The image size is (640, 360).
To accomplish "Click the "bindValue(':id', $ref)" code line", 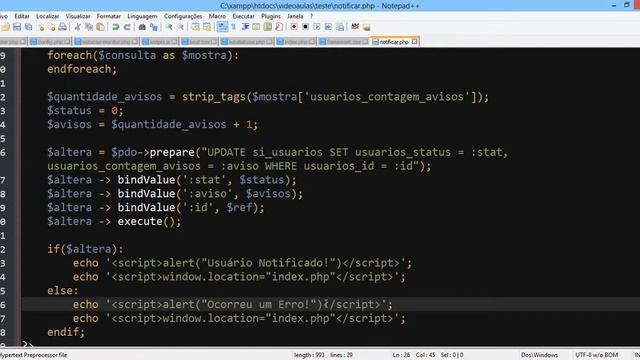I will point(156,207).
